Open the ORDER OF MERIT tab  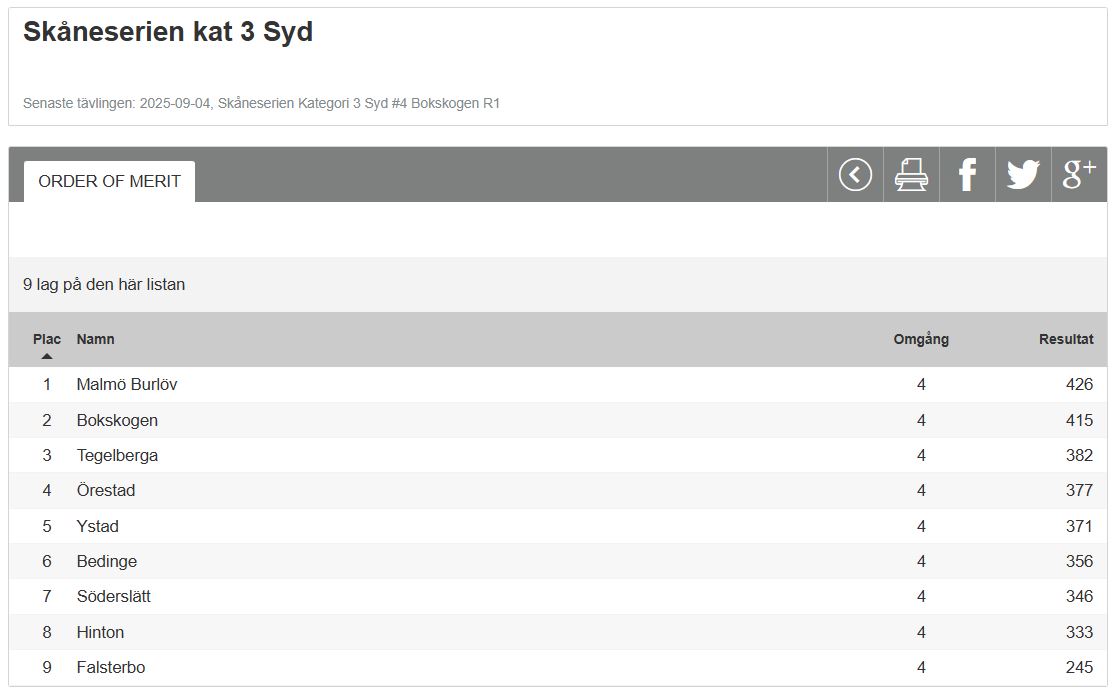[109, 181]
